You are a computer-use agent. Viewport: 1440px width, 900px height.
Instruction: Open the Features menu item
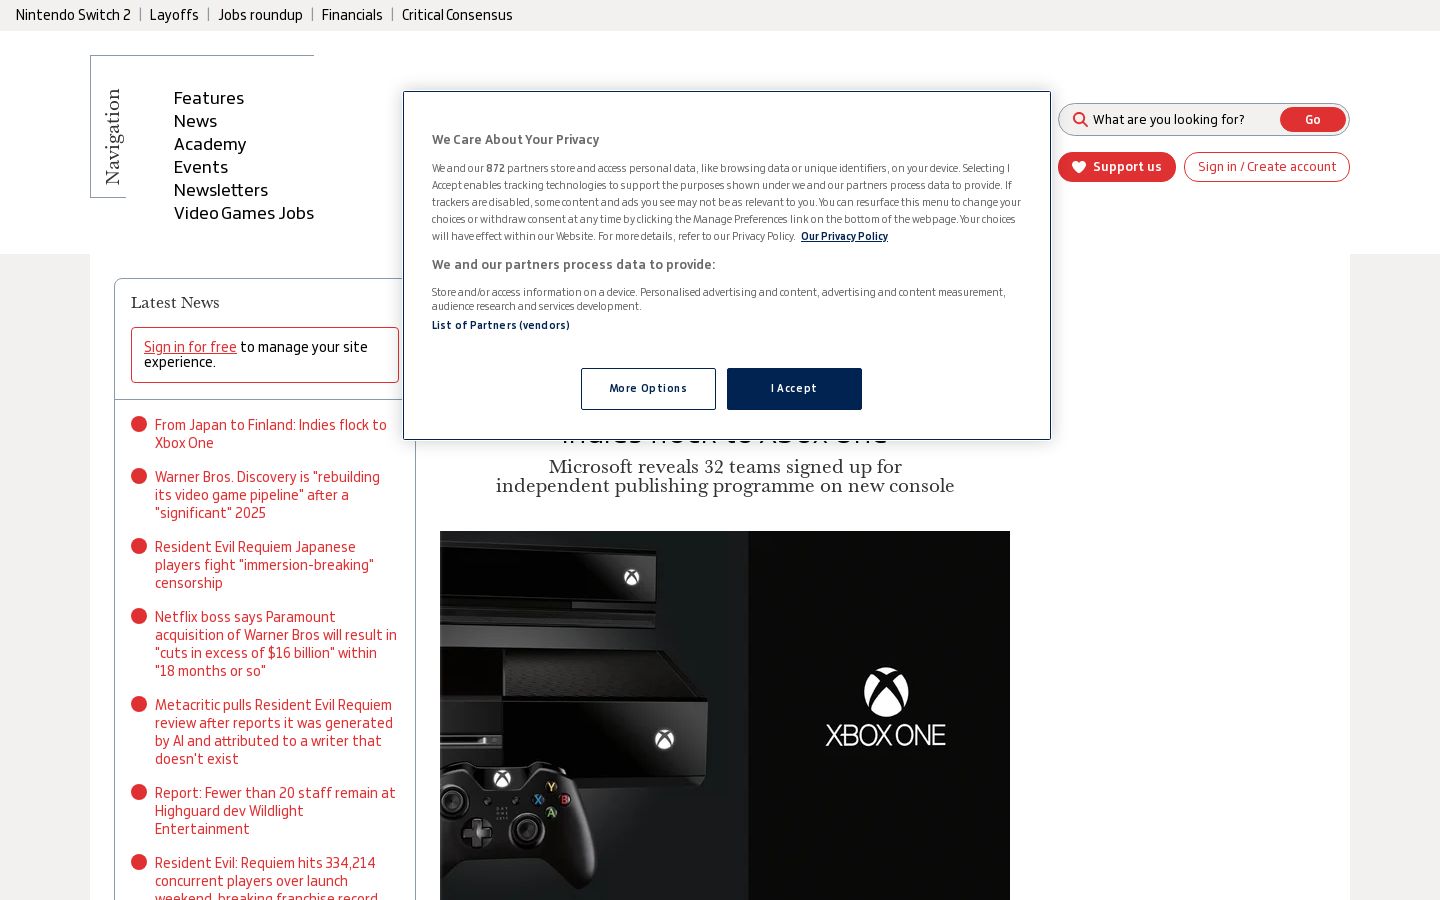pos(209,98)
